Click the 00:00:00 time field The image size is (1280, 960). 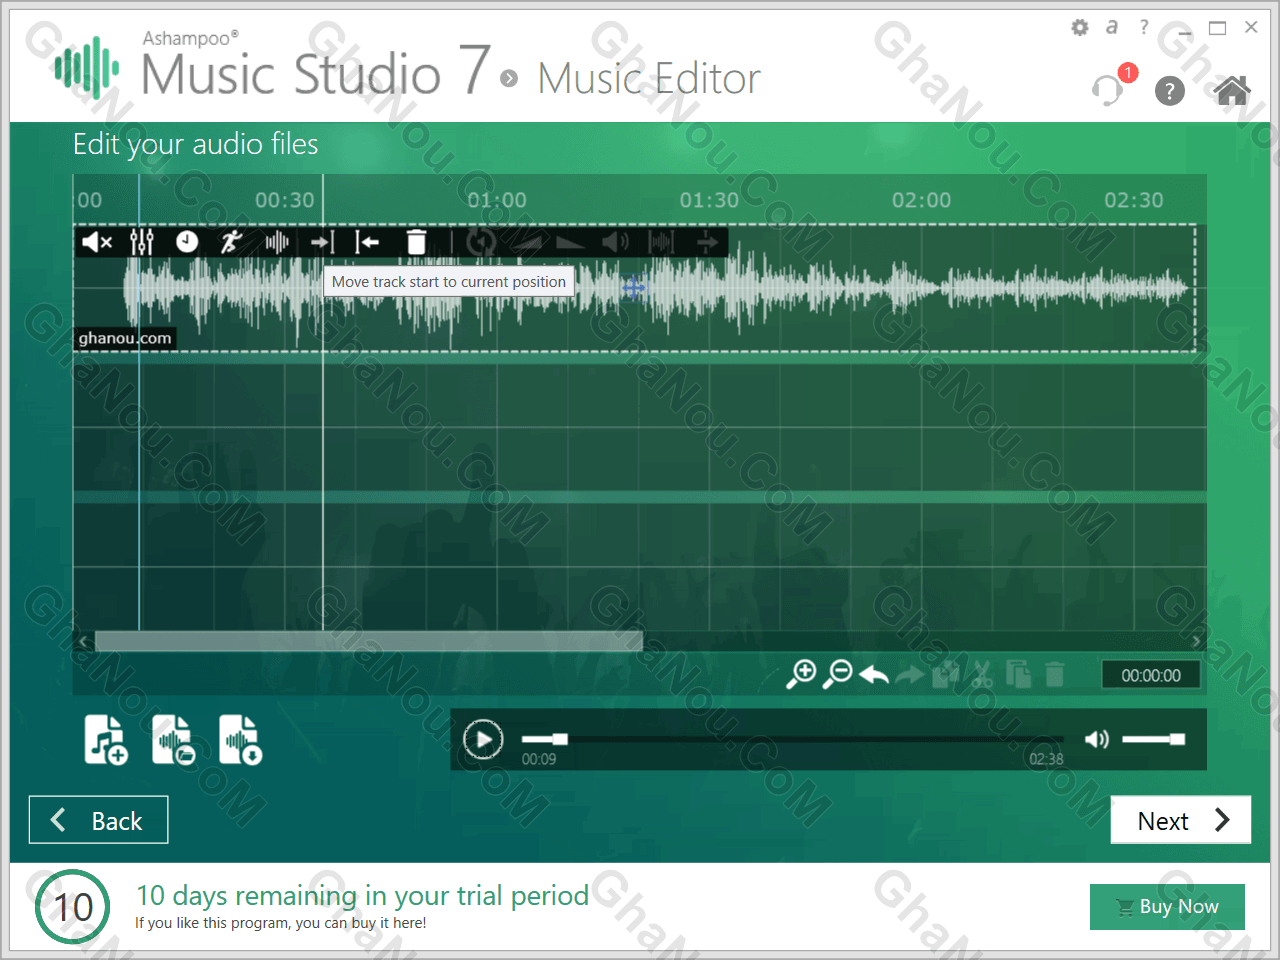[1151, 676]
